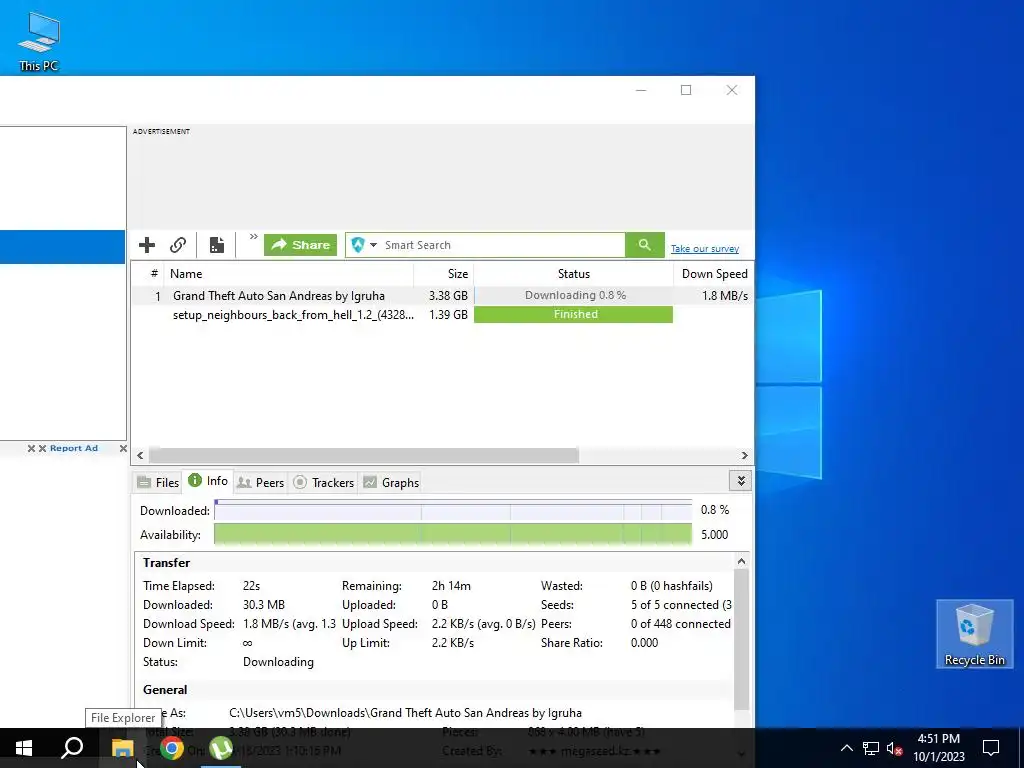The width and height of the screenshot is (1024, 768).
Task: Select the Recycle Bin desktop icon
Action: point(974,634)
